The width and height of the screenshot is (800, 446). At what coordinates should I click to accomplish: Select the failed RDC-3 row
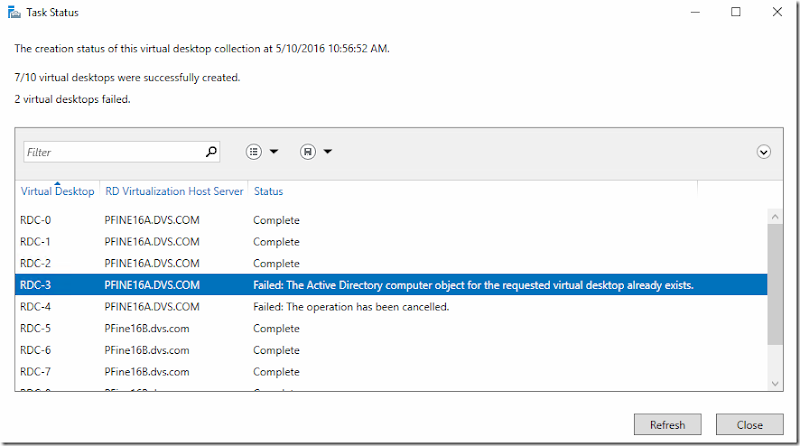point(390,285)
